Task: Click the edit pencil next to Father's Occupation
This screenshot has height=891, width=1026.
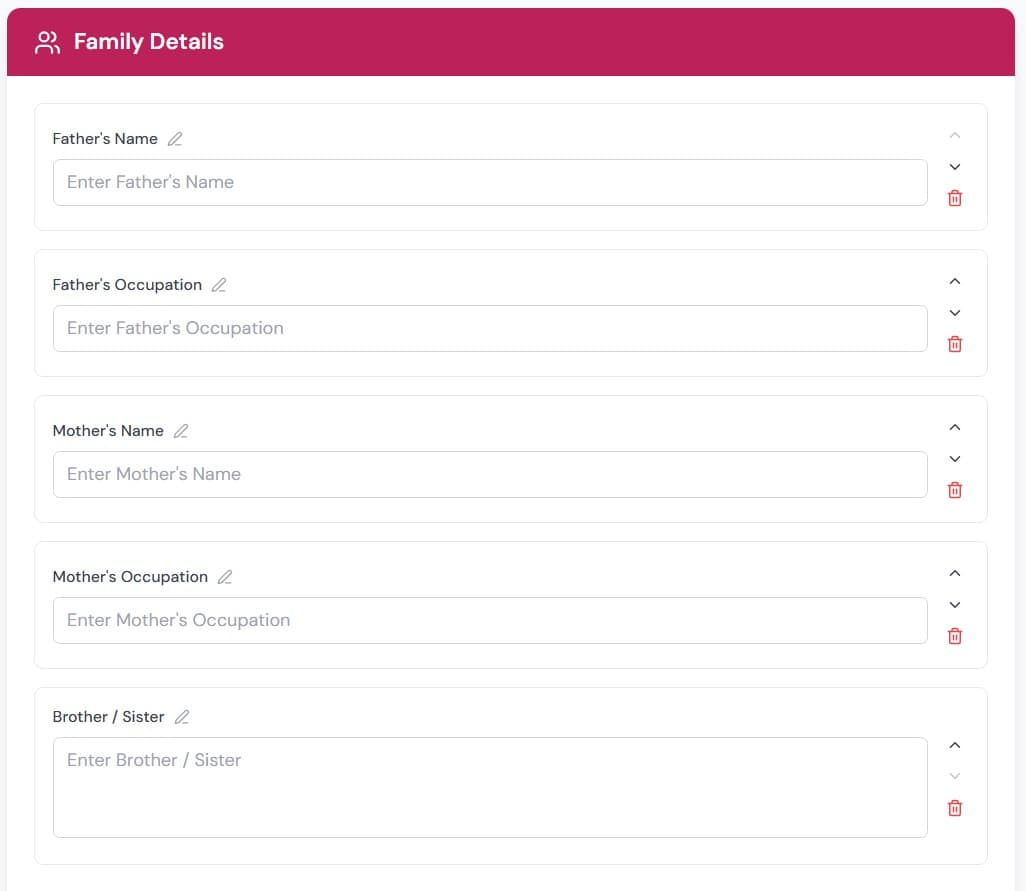Action: [220, 284]
